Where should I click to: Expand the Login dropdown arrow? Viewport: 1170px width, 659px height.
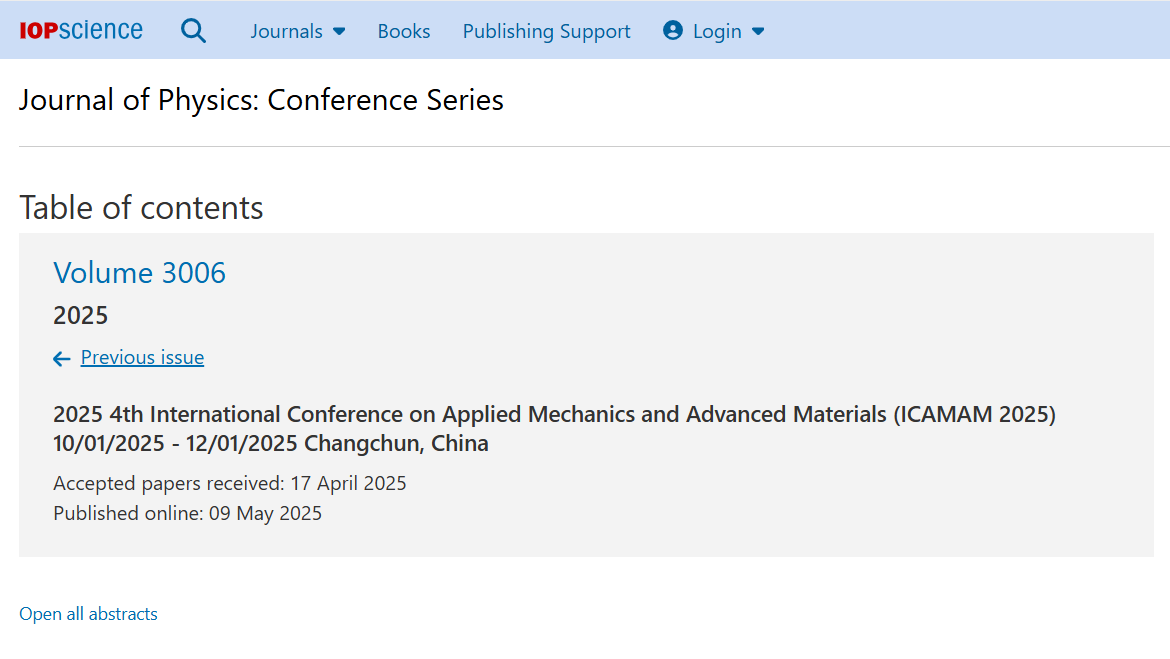(x=758, y=31)
